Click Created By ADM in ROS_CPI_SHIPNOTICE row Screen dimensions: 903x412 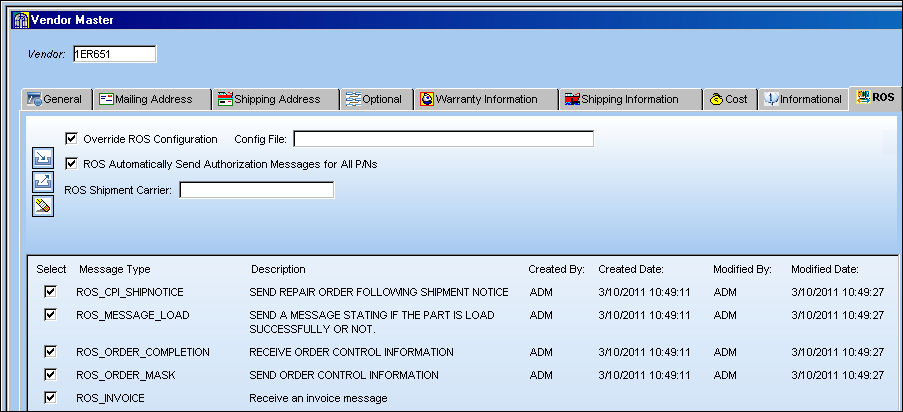[541, 292]
